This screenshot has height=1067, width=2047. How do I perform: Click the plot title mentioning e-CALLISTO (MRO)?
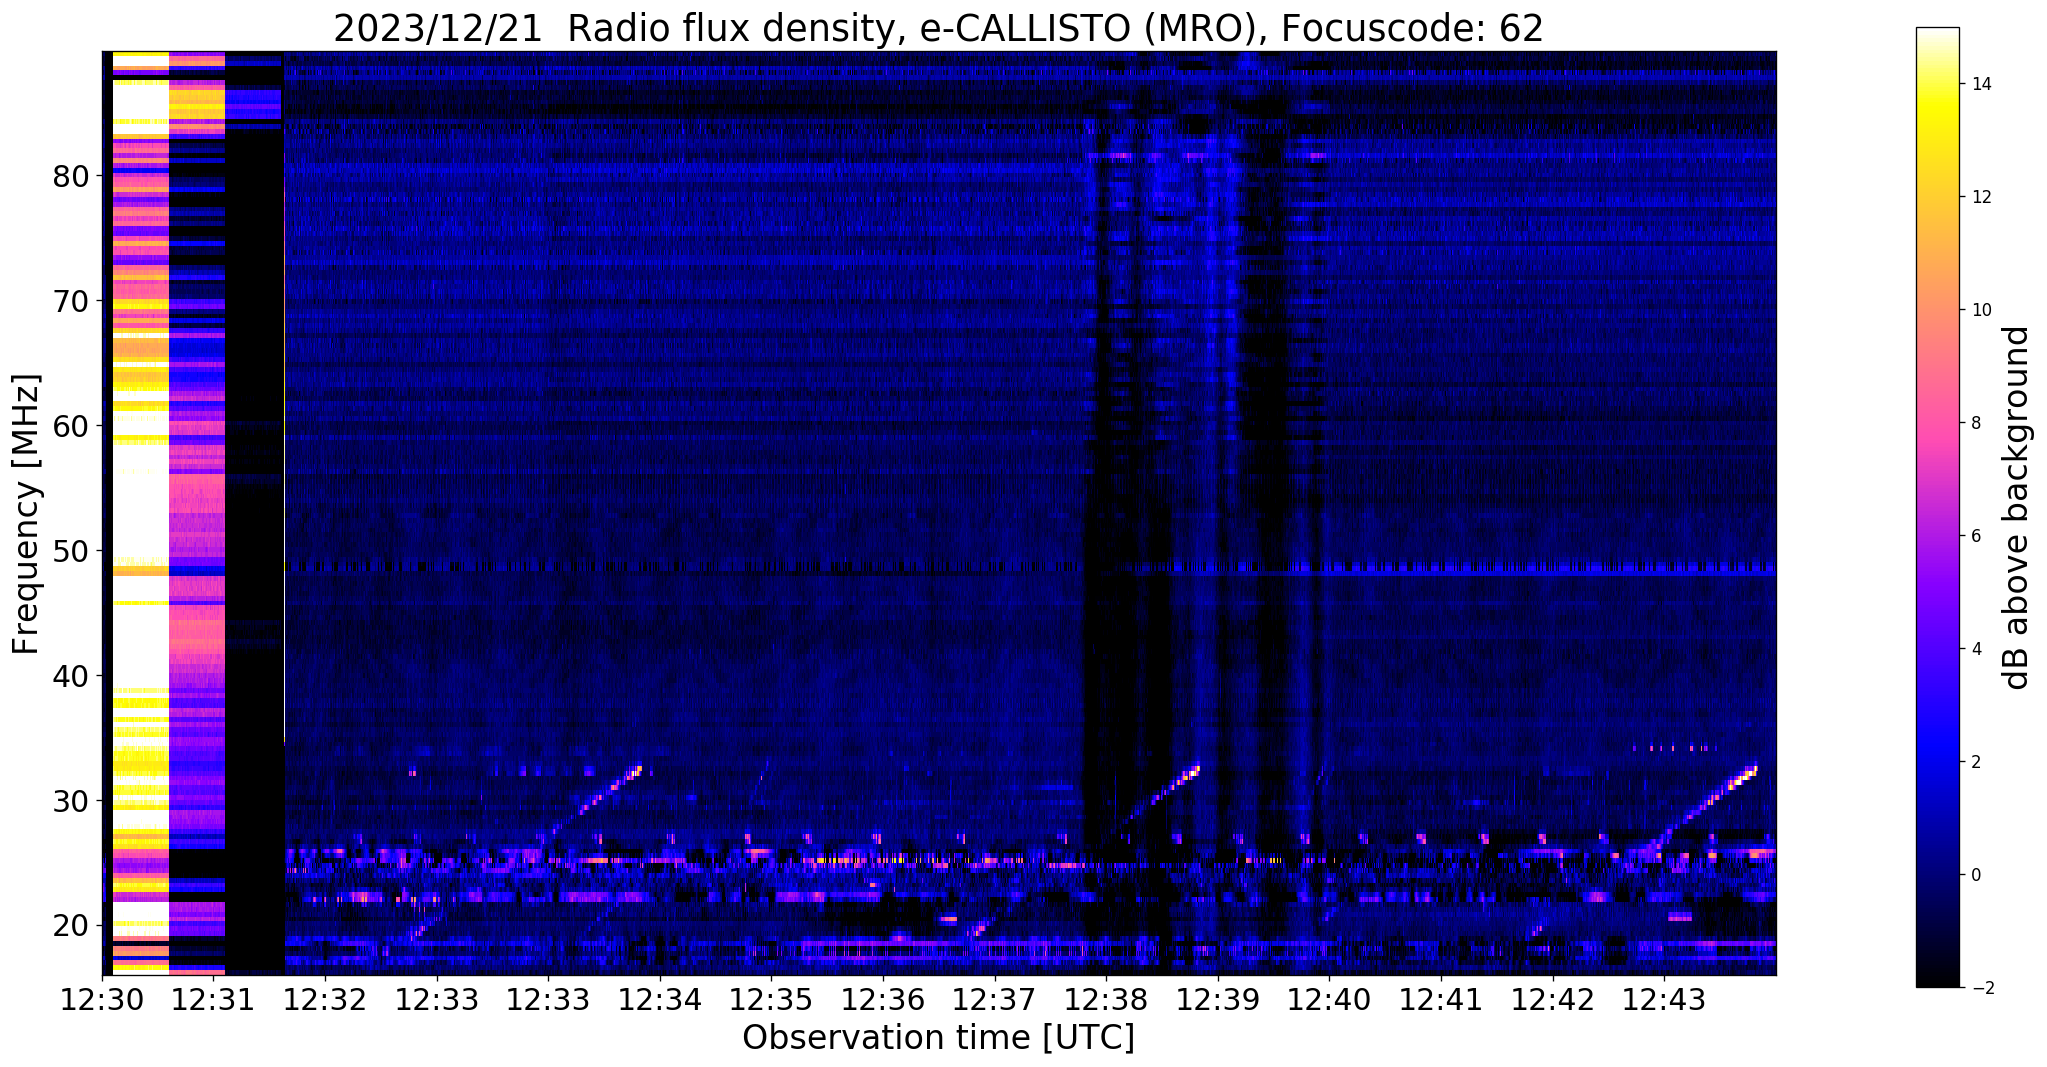tap(938, 28)
